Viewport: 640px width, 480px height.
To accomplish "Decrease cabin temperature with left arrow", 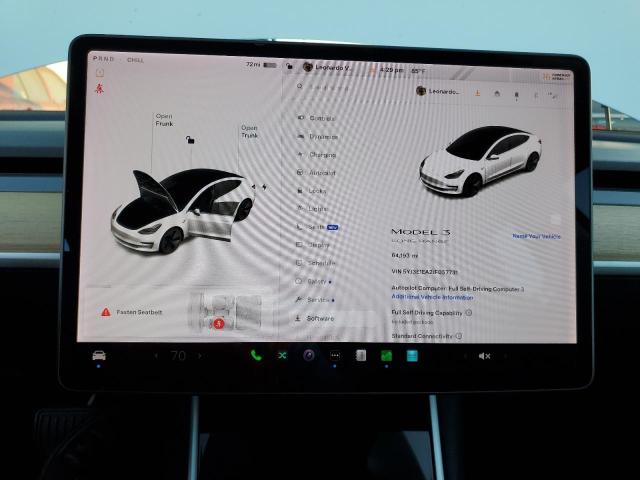I will tap(156, 356).
